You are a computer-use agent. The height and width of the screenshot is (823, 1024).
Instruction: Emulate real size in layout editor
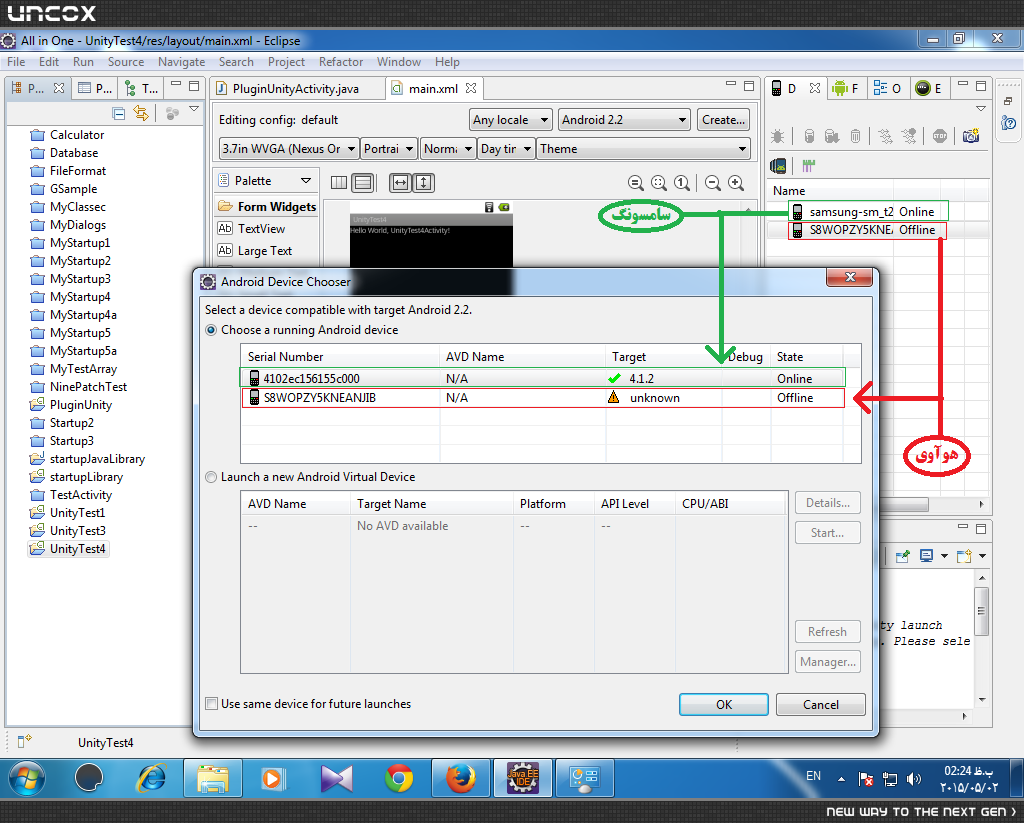635,183
